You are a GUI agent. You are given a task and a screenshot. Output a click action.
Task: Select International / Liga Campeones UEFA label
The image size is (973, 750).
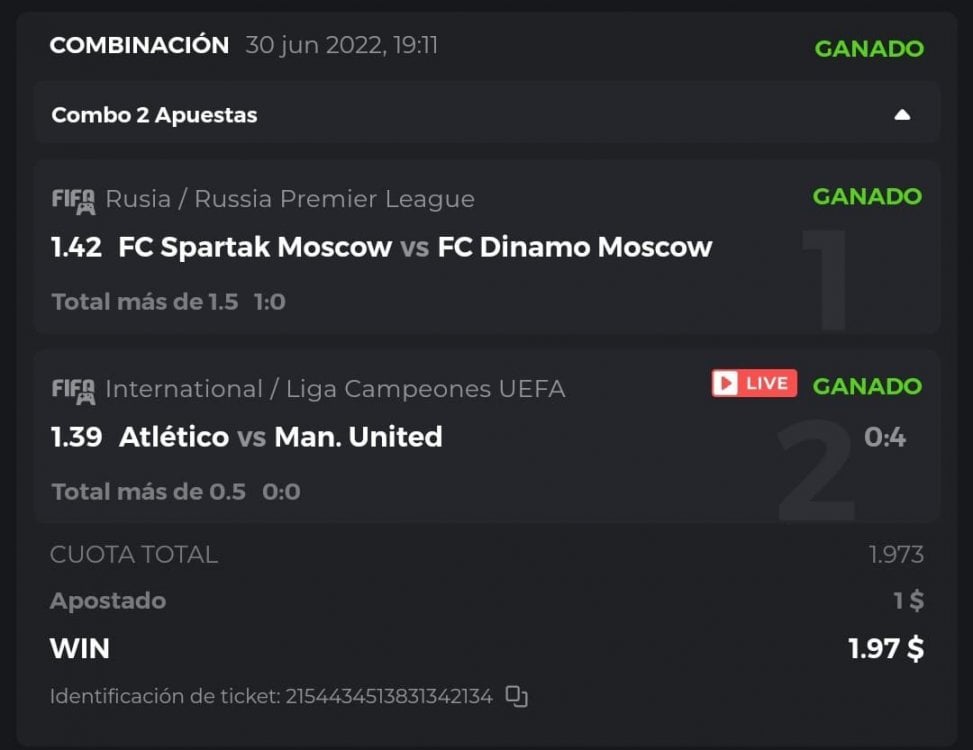pos(335,389)
